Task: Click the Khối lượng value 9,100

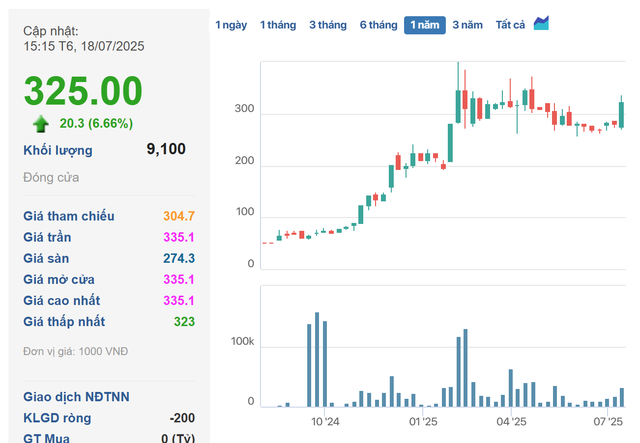Action: [165, 150]
